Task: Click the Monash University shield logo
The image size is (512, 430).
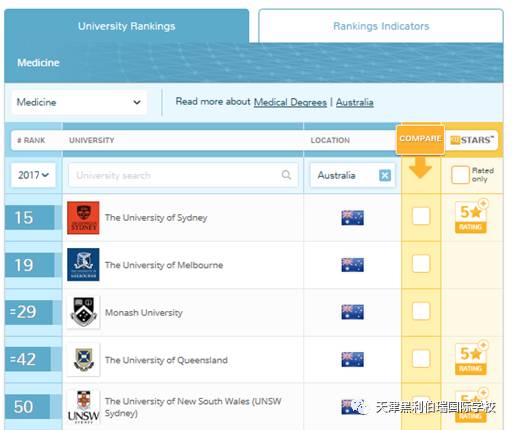Action: tap(83, 312)
